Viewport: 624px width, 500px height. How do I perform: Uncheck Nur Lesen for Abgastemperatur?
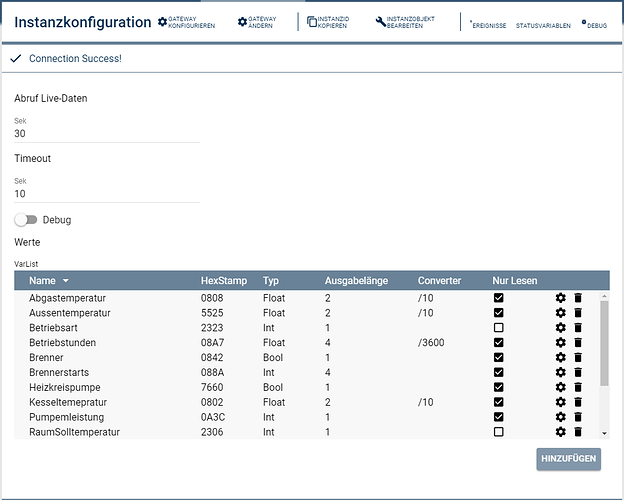coord(498,298)
